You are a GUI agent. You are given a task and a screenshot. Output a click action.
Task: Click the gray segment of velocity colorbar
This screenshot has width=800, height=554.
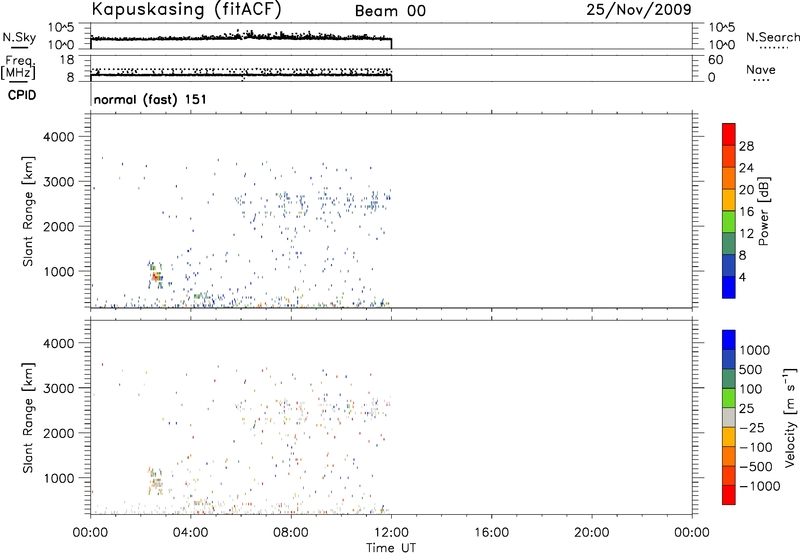pyautogui.click(x=729, y=418)
